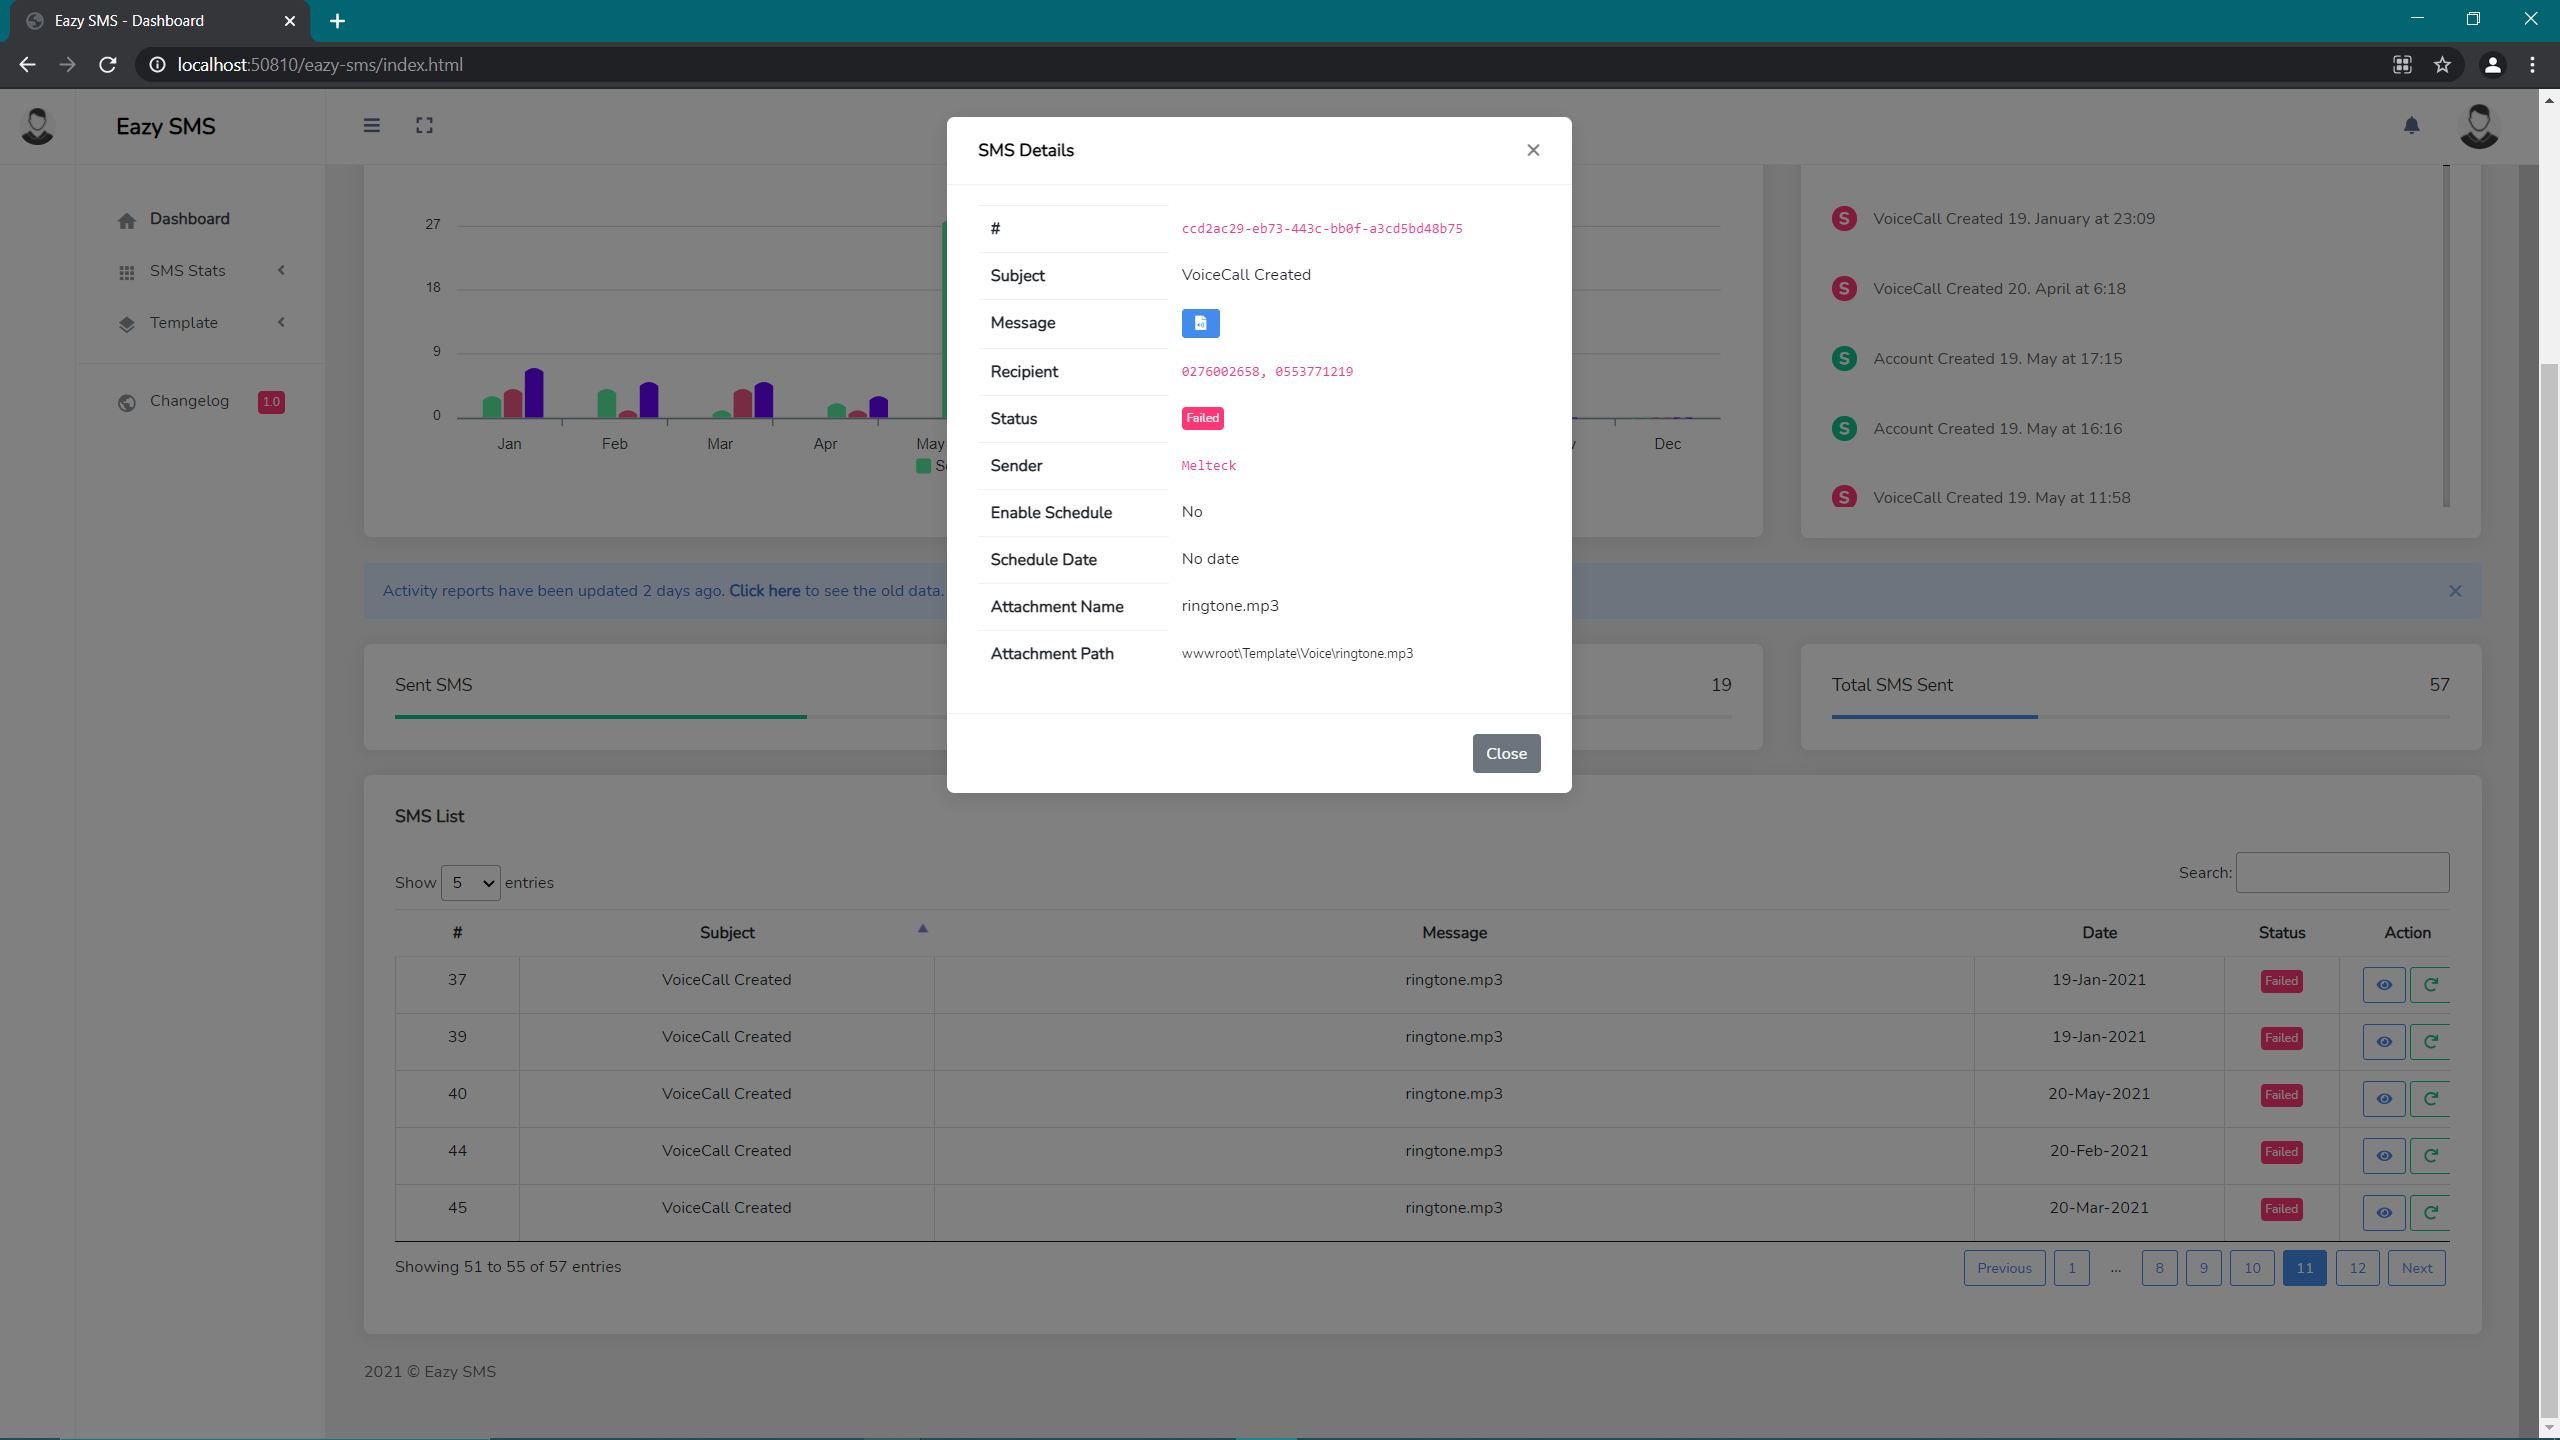Screen dimensions: 2560x1440
Task: Bookmark this page with the star icon
Action: [2442, 65]
